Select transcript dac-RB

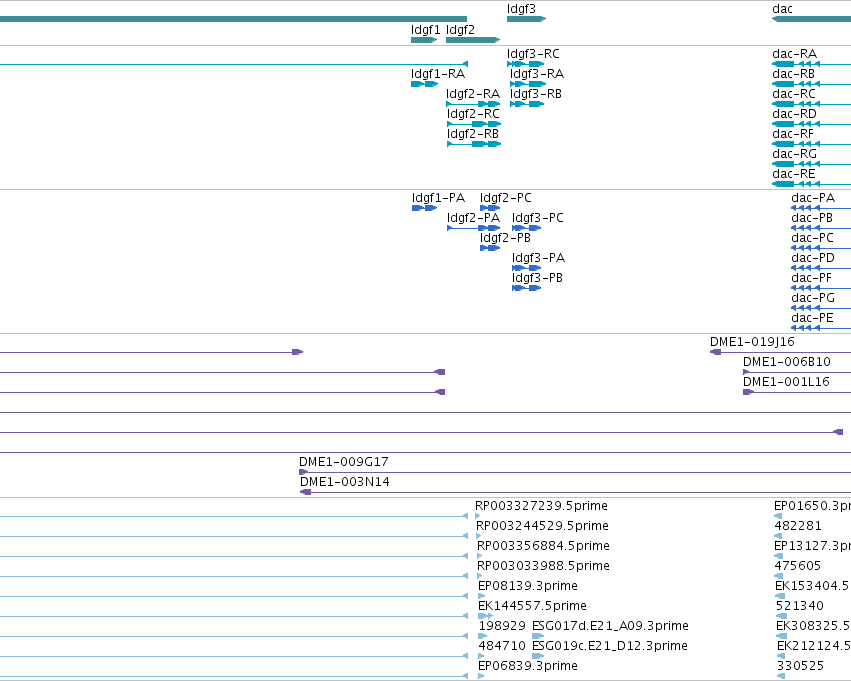[x=793, y=74]
